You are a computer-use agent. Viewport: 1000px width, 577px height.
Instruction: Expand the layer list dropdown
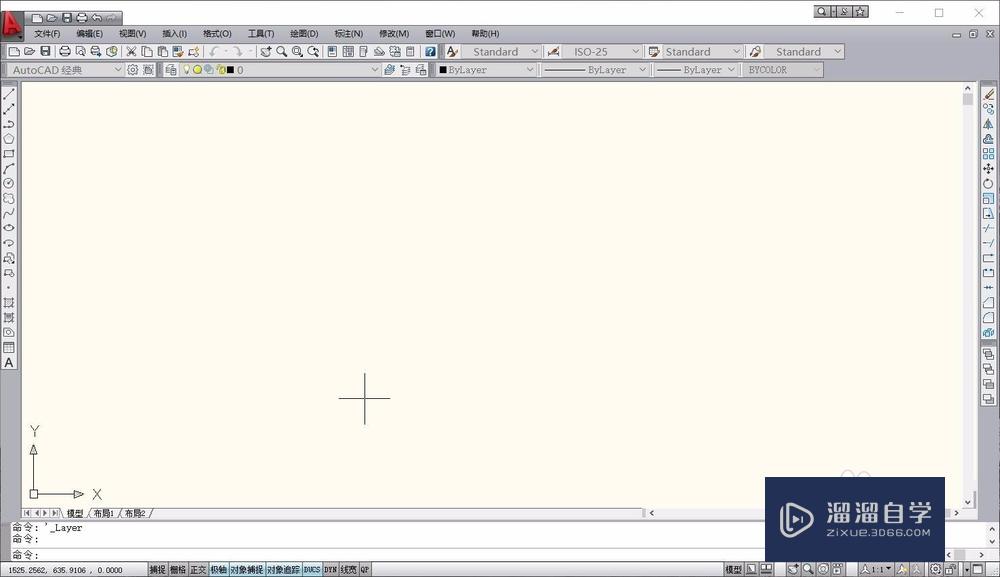click(375, 69)
